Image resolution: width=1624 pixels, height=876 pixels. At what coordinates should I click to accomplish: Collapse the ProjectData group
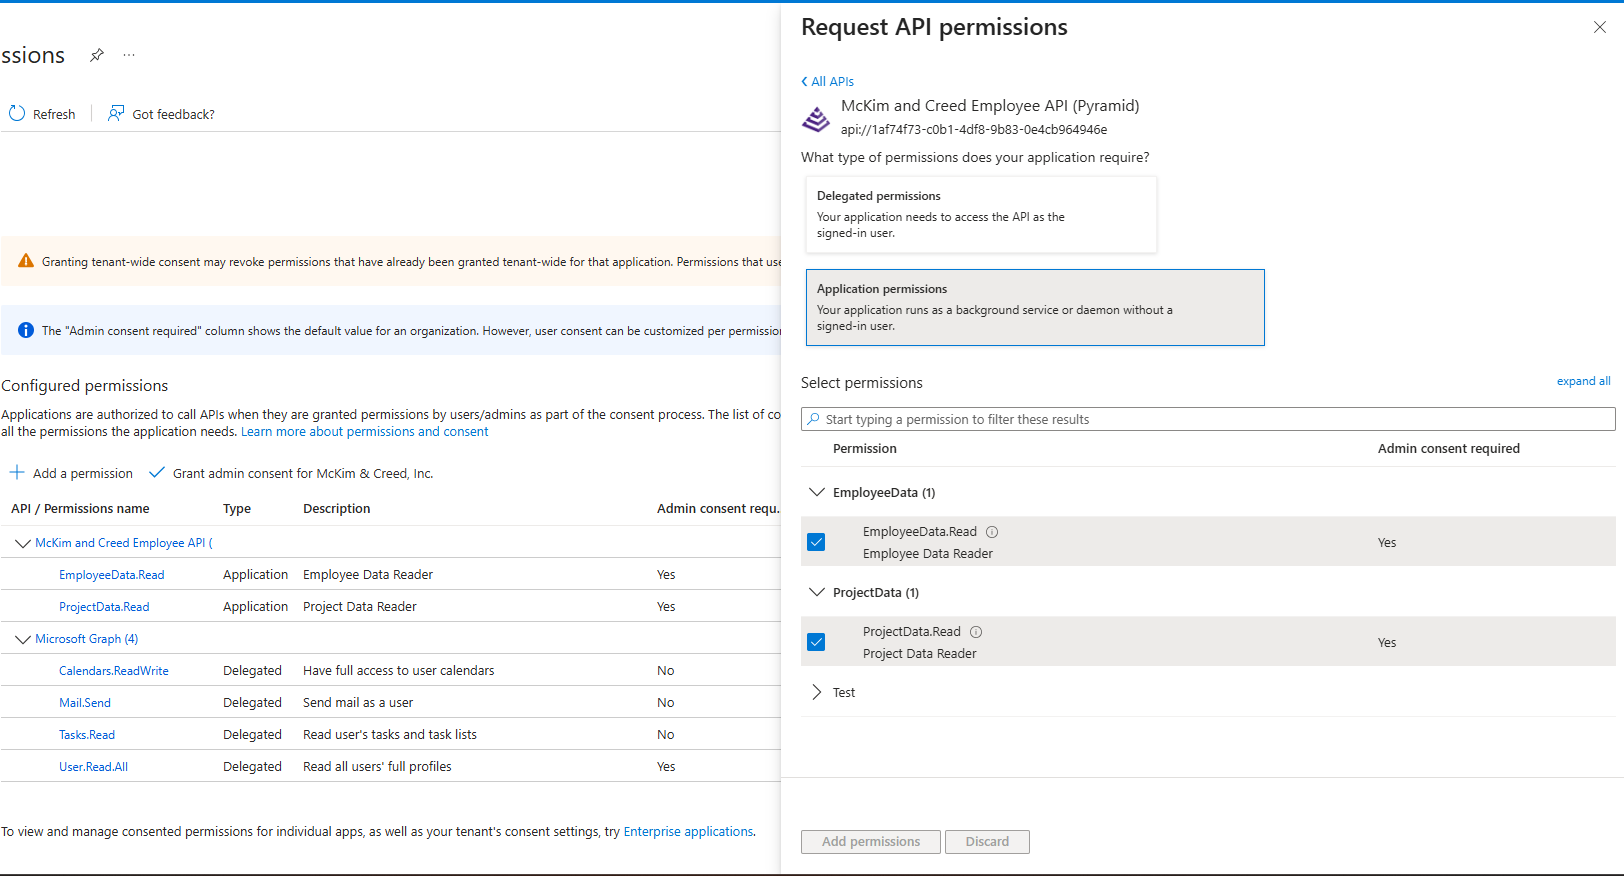[x=817, y=592]
